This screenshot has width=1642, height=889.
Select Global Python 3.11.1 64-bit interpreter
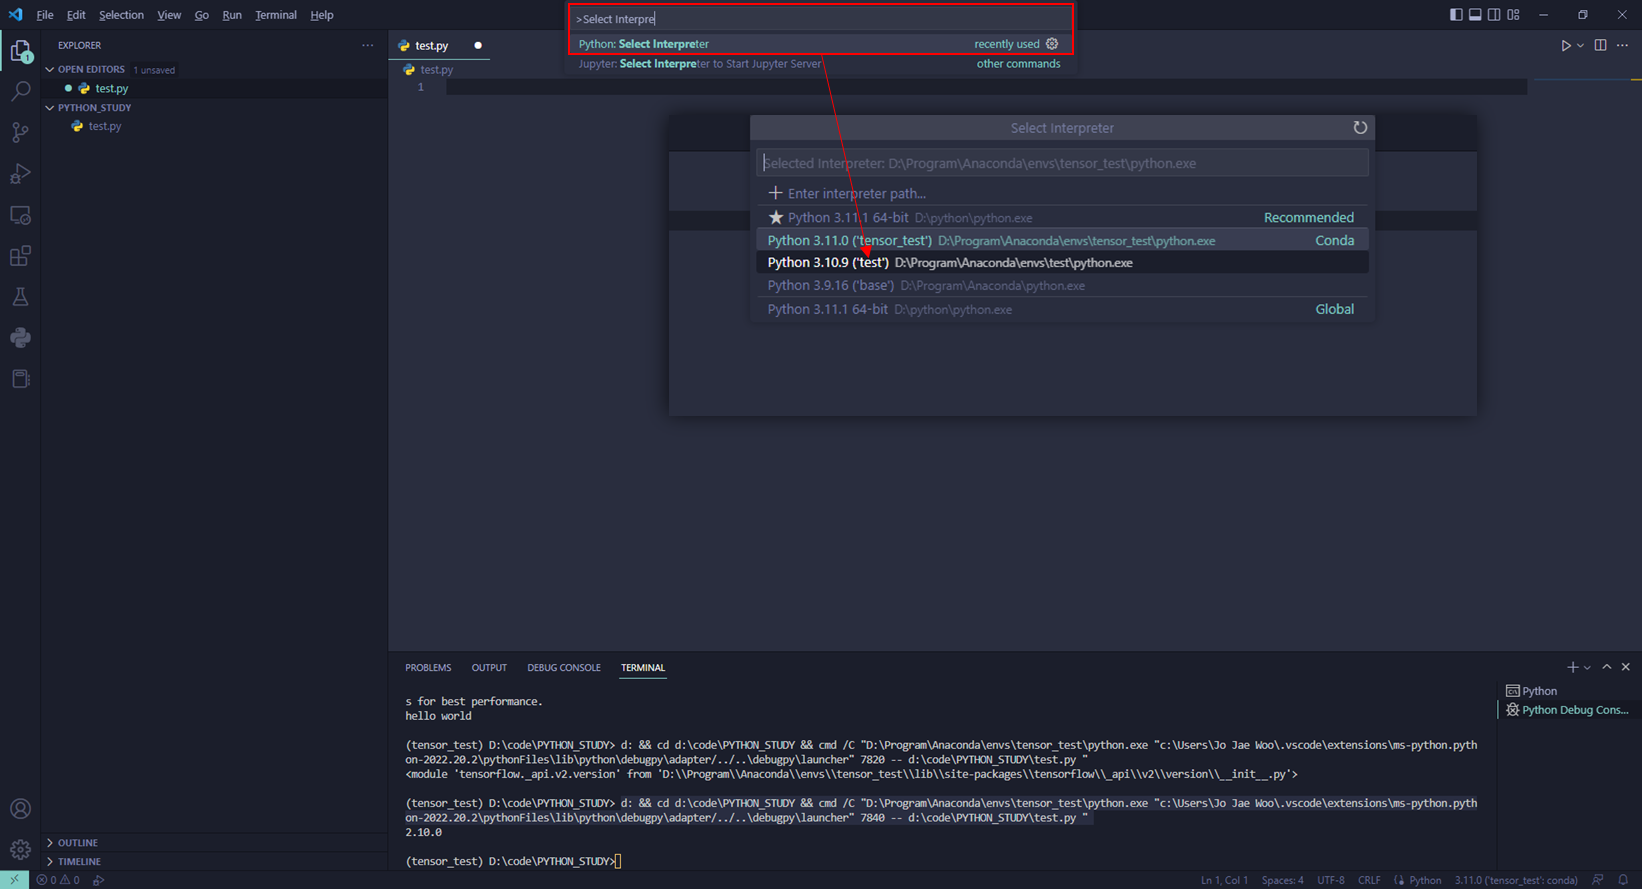[x=1062, y=309]
